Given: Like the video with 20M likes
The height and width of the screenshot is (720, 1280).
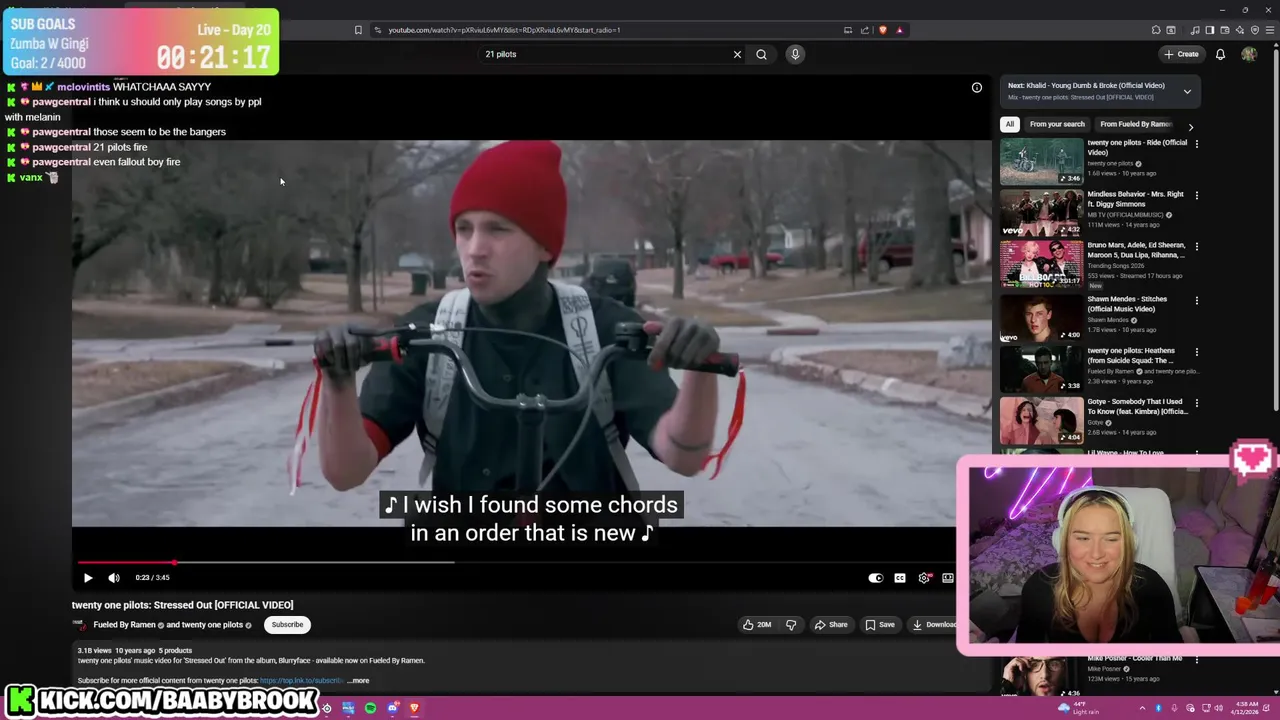Looking at the screenshot, I should pos(756,624).
